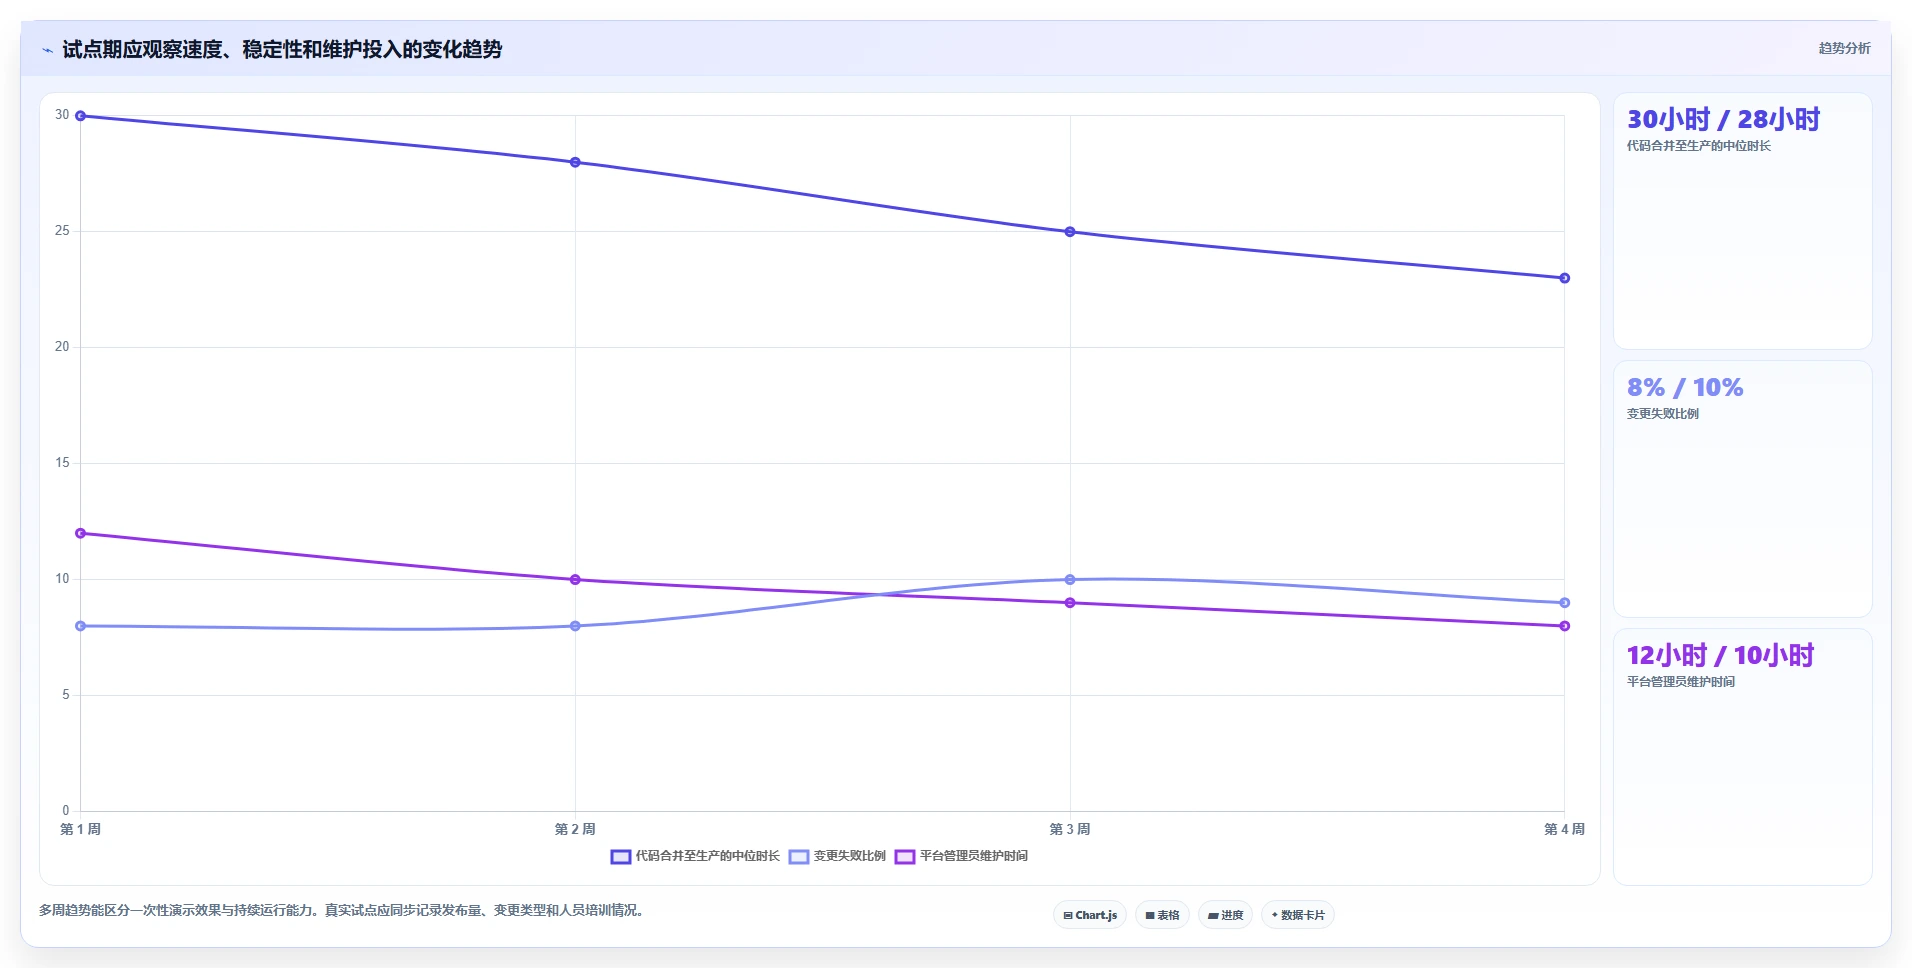The image size is (1912, 968).
Task: Click the 平台管理员维护时间 card caption
Action: (x=1680, y=682)
